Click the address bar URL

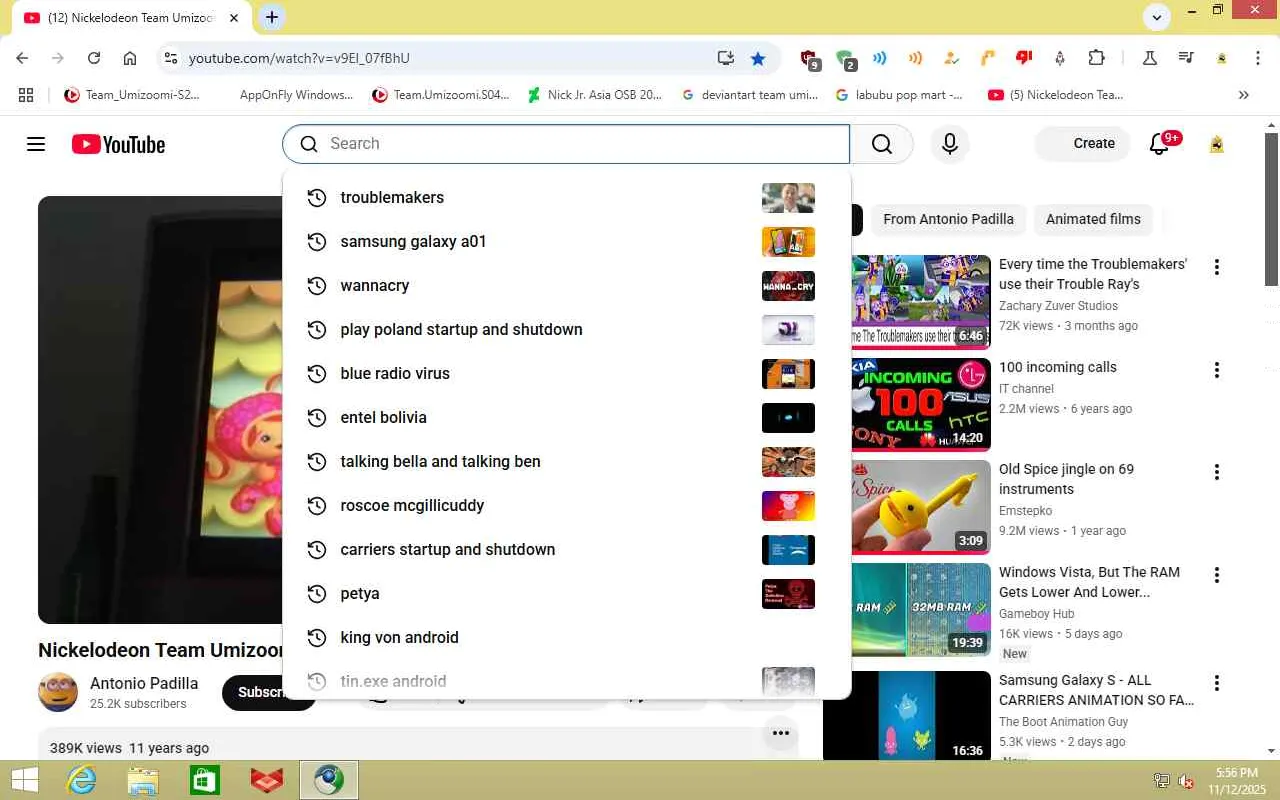(x=299, y=58)
